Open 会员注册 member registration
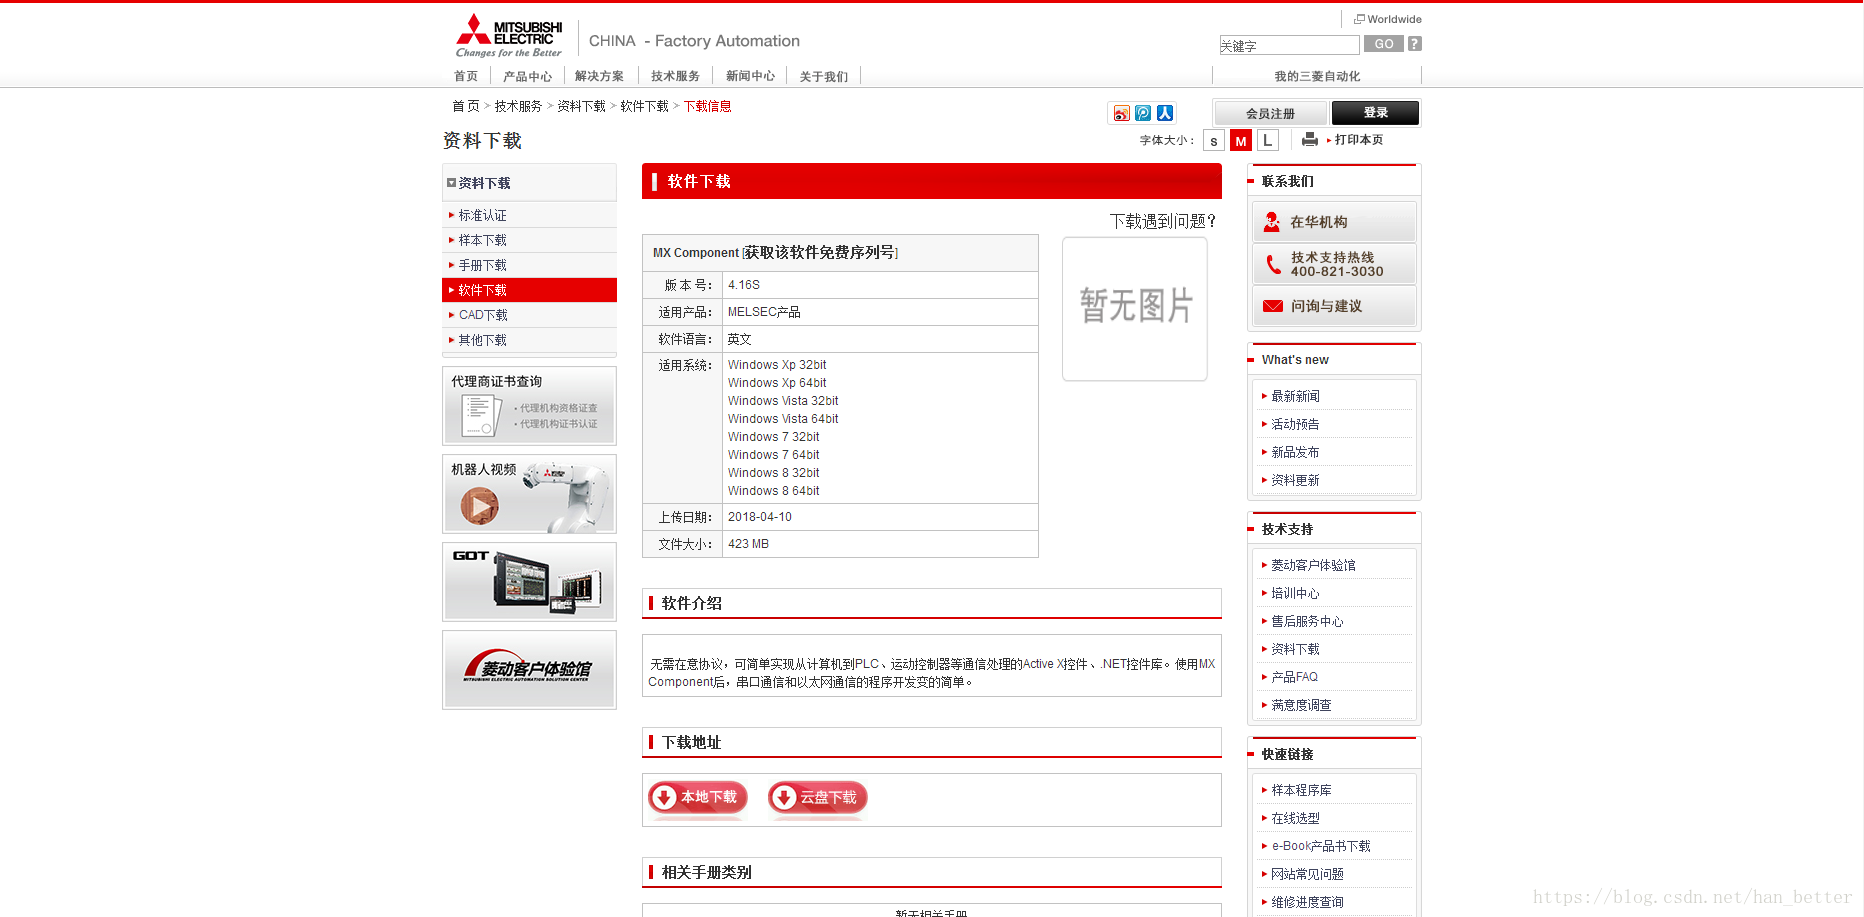 point(1270,113)
